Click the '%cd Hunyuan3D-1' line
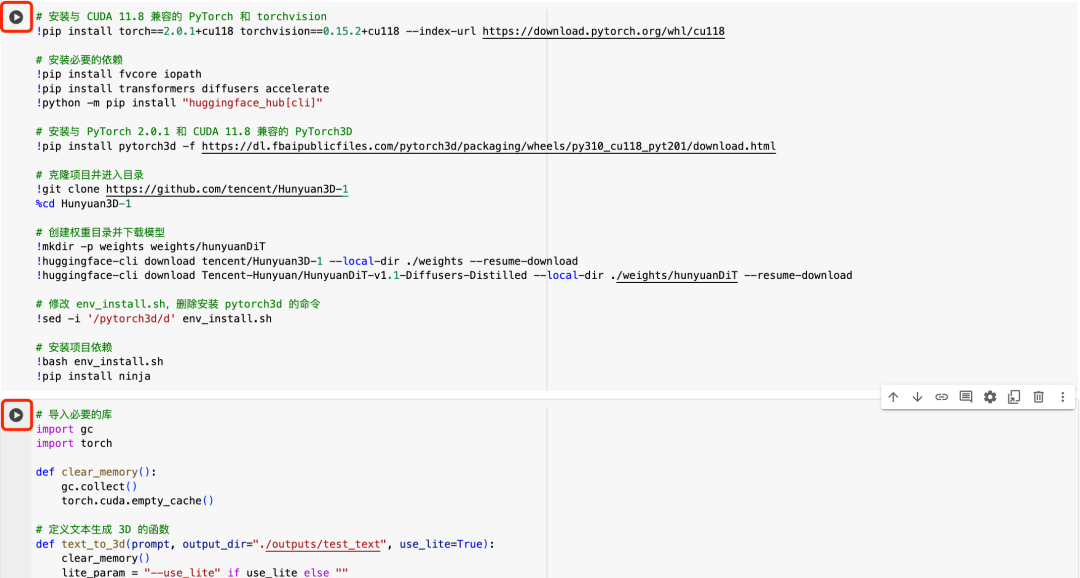Screen dimensions: 1080x578 pyautogui.click(x=83, y=203)
